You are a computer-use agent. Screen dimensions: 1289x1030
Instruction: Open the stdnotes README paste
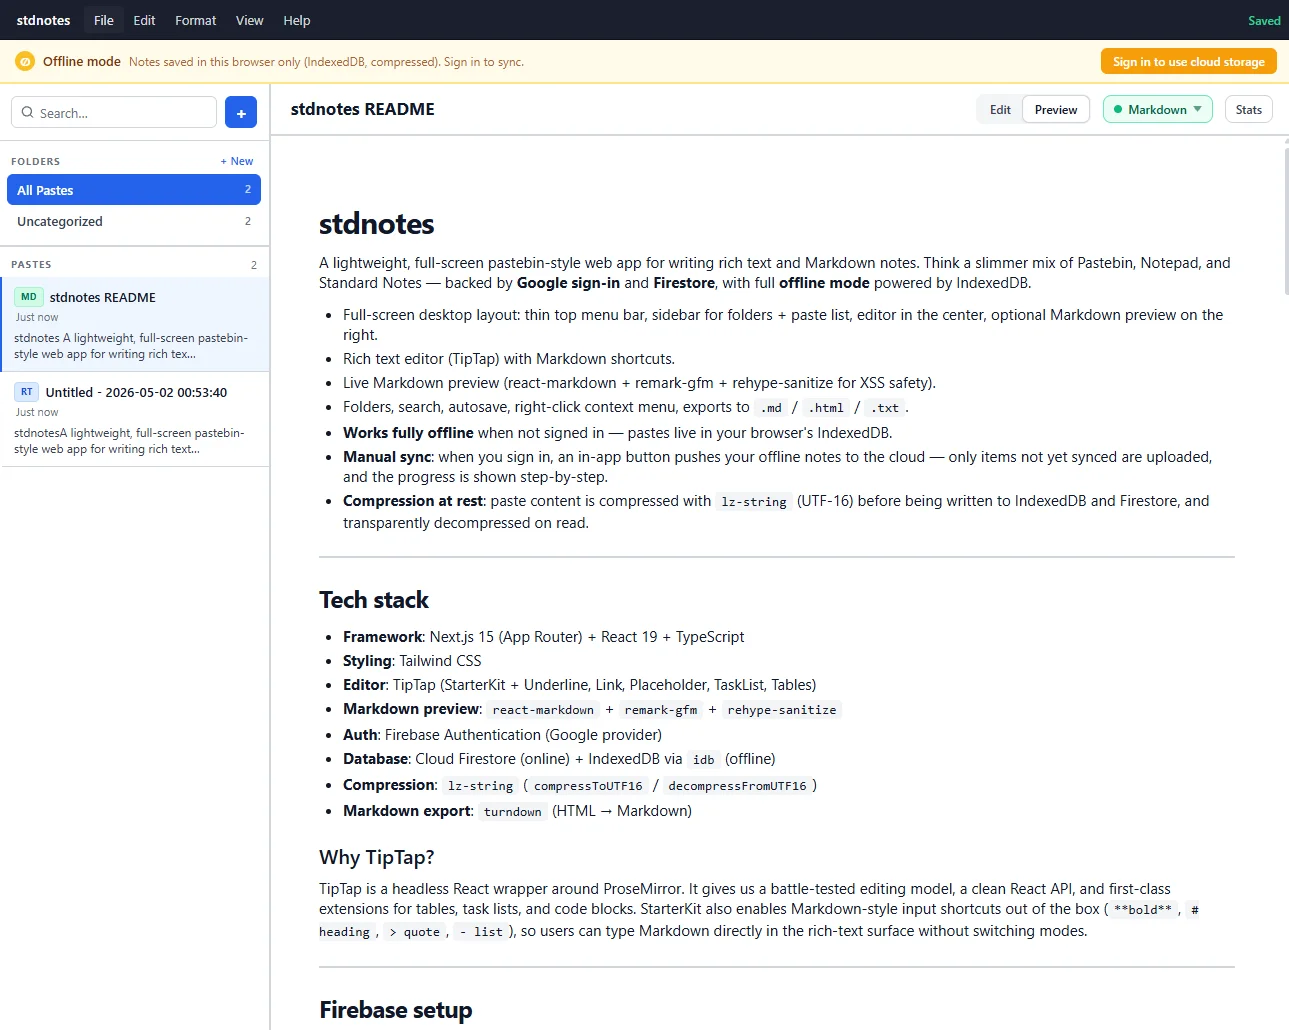click(135, 324)
